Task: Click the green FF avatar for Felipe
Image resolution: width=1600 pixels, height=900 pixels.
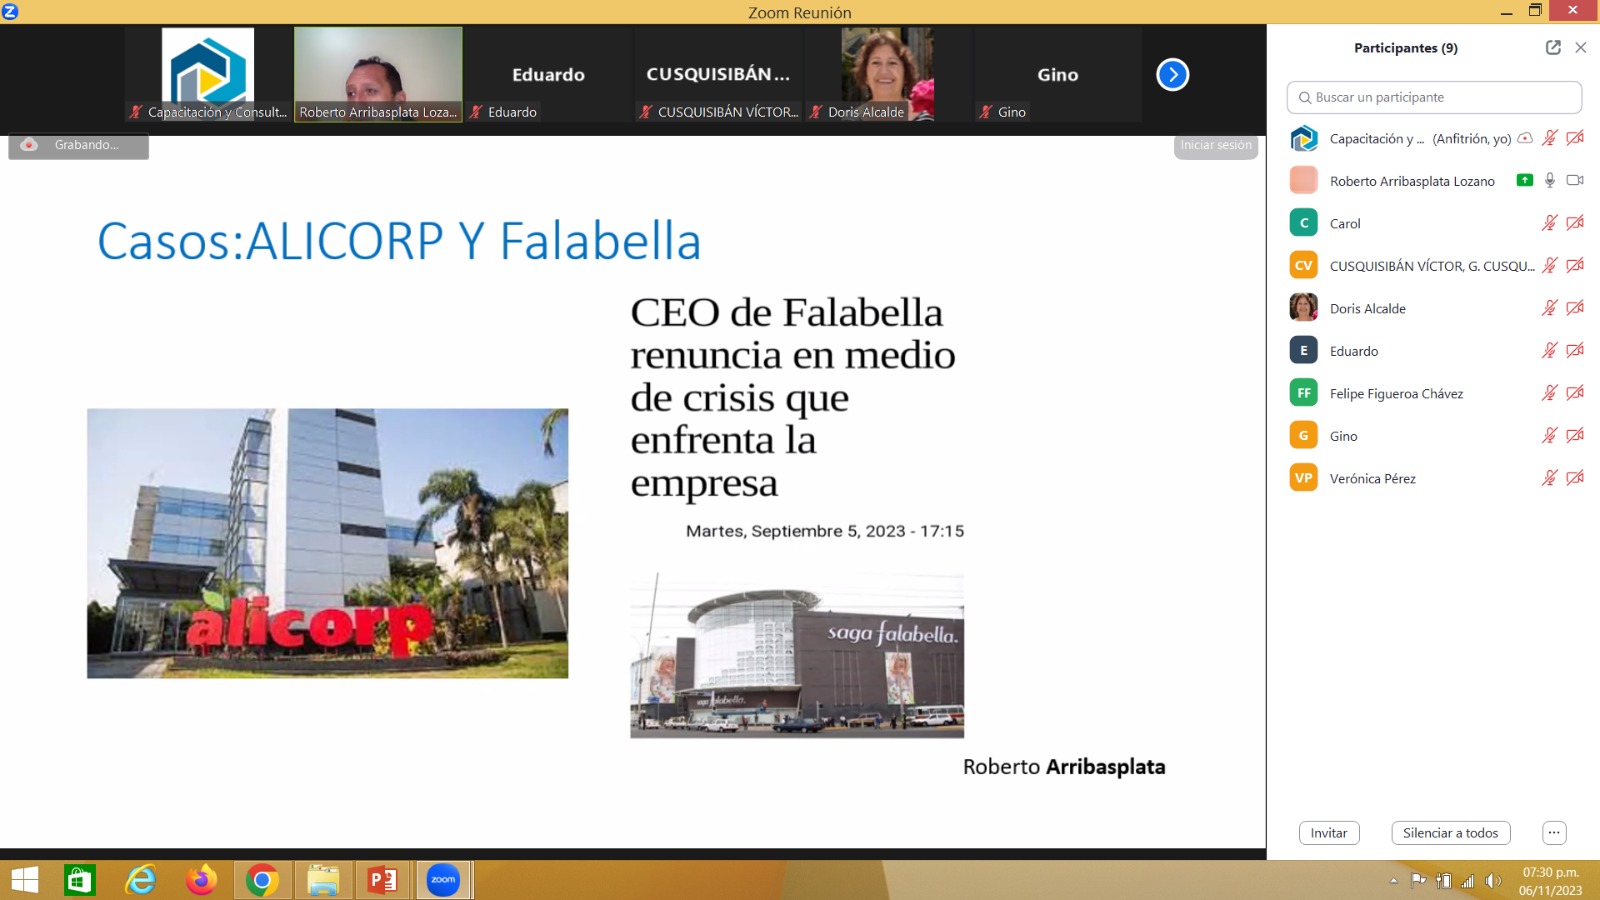Action: click(1304, 393)
